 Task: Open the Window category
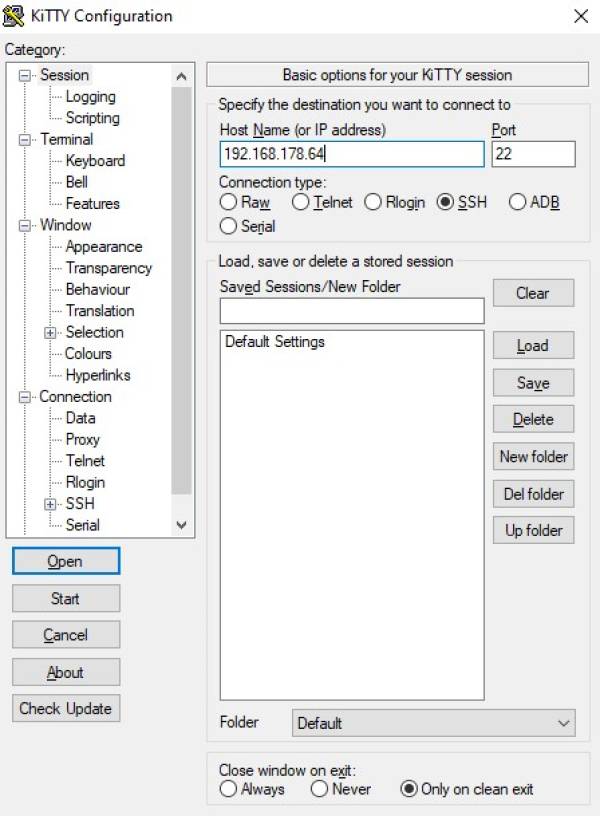(66, 225)
